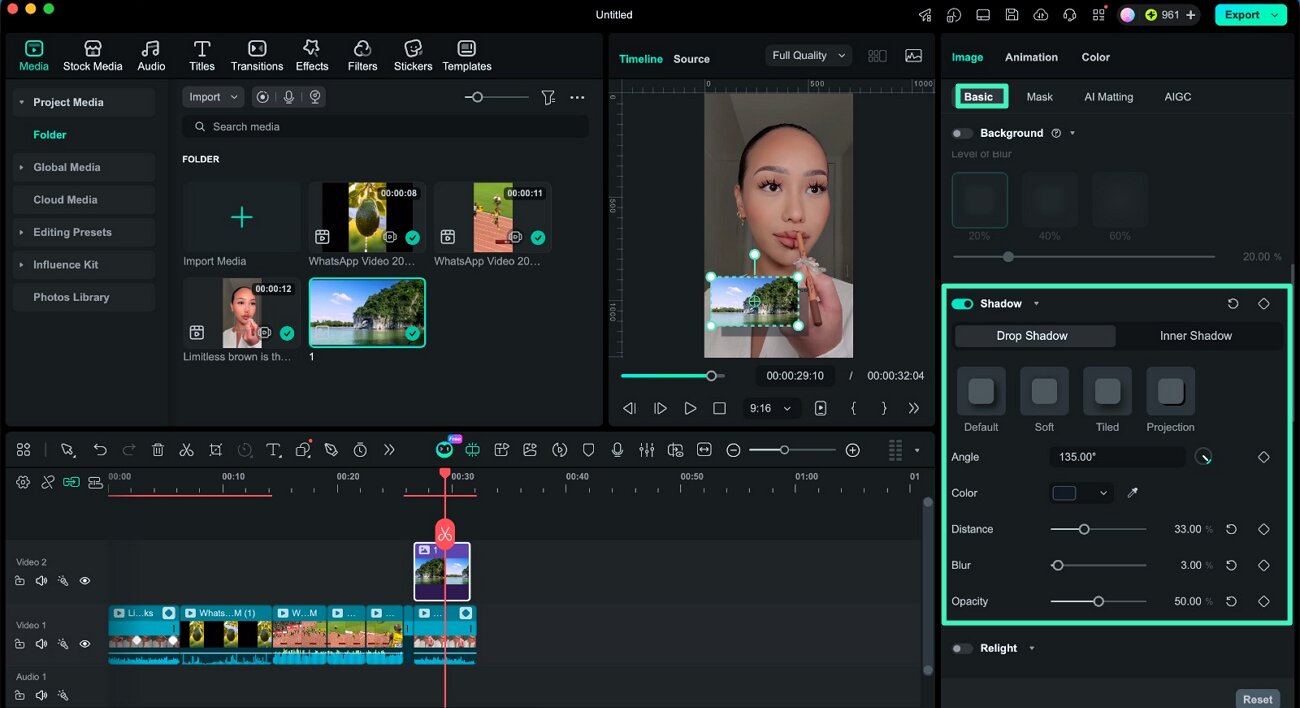
Task: Pick shadow color with eyedropper
Action: coord(1133,493)
